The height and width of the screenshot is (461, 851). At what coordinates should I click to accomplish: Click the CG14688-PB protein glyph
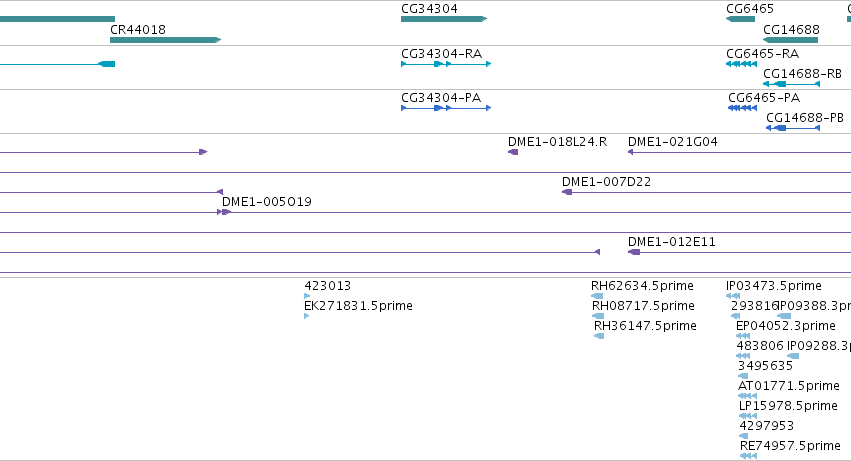792,128
